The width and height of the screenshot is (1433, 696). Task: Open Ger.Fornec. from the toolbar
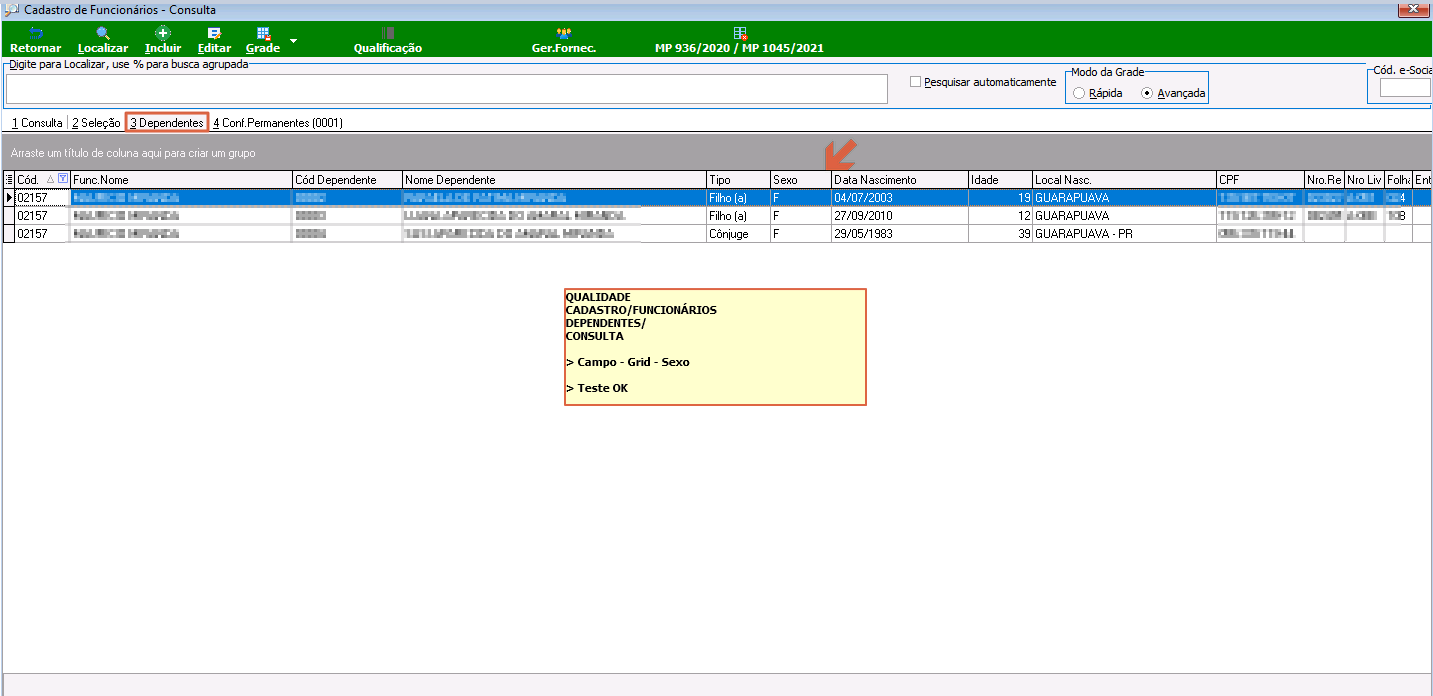coord(564,40)
